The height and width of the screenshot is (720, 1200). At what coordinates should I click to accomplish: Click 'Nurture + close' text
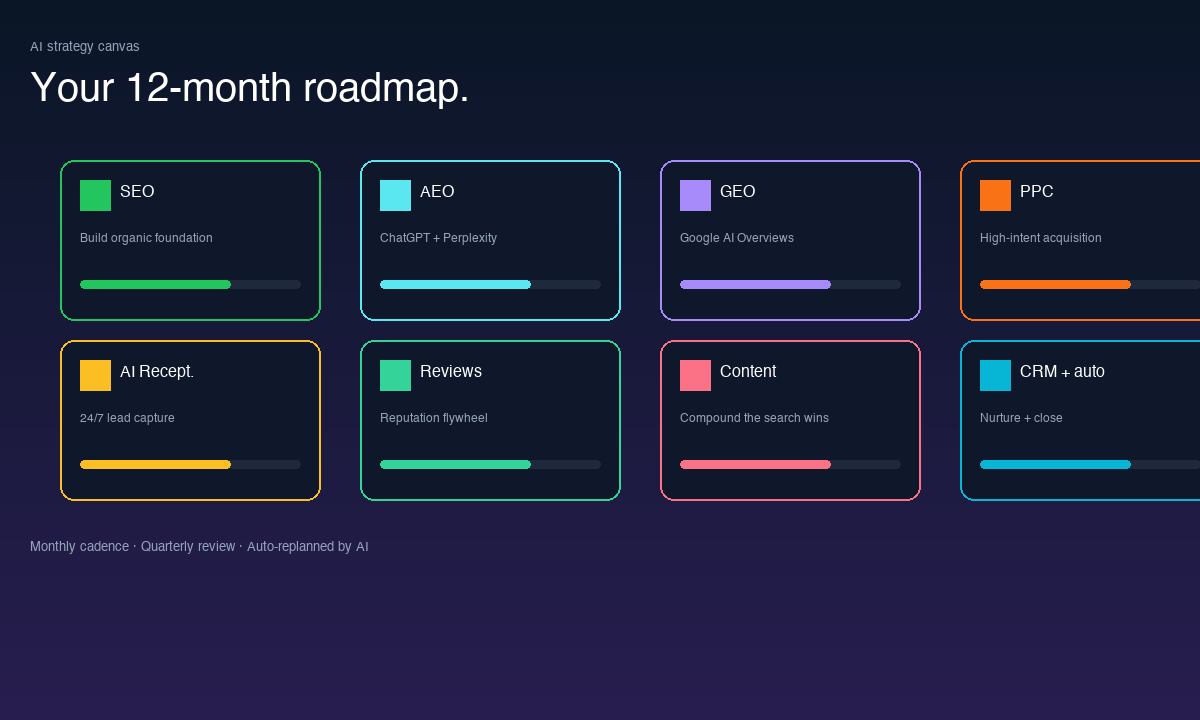(1021, 418)
